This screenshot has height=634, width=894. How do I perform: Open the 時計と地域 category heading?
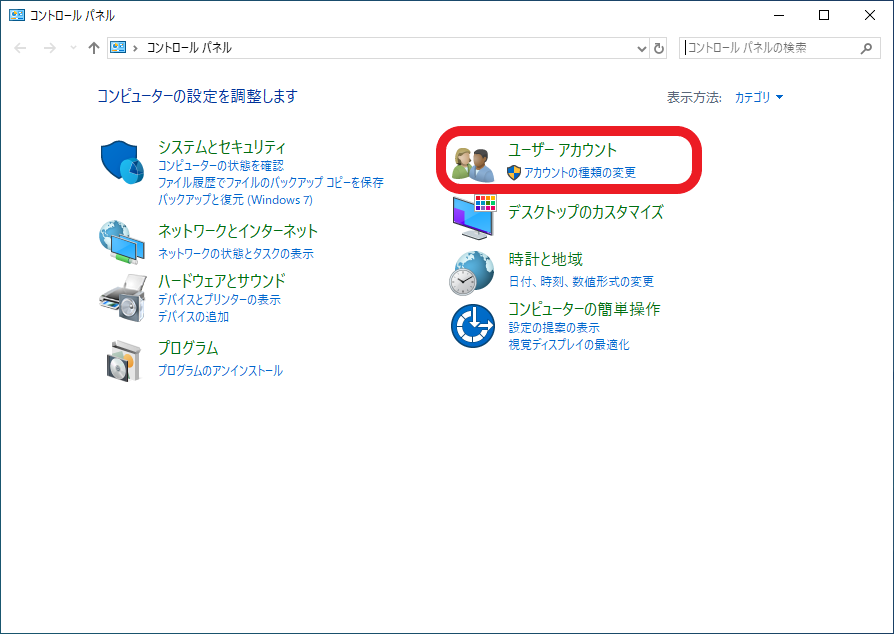click(x=546, y=259)
